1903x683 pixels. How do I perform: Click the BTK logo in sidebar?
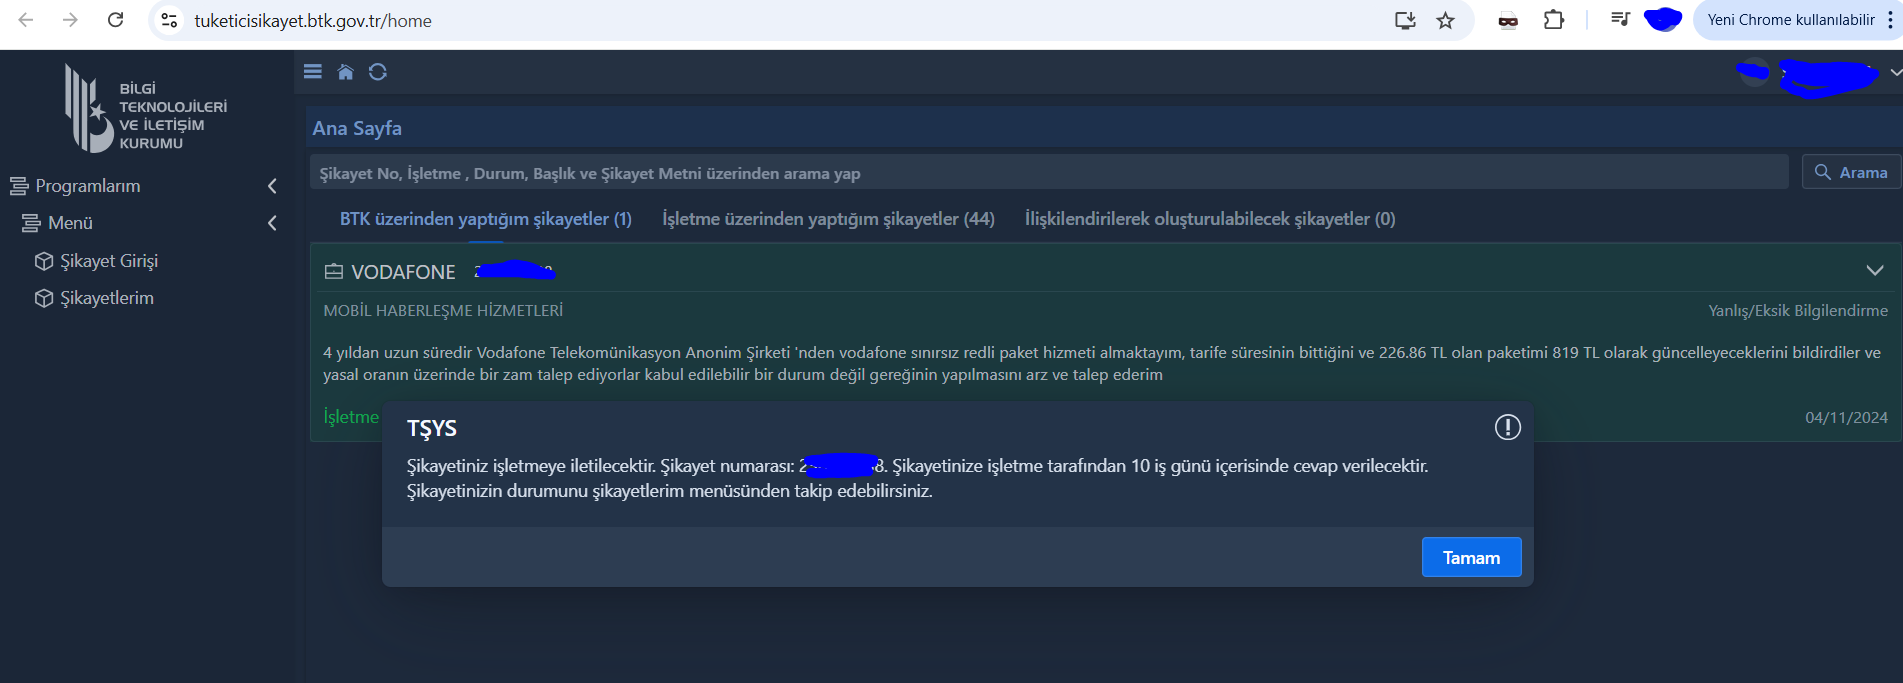[x=145, y=108]
